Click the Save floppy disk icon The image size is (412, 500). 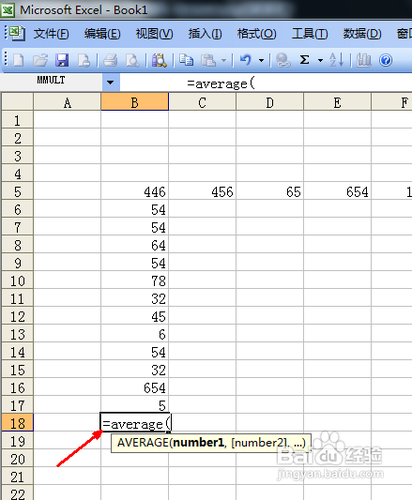pos(62,60)
